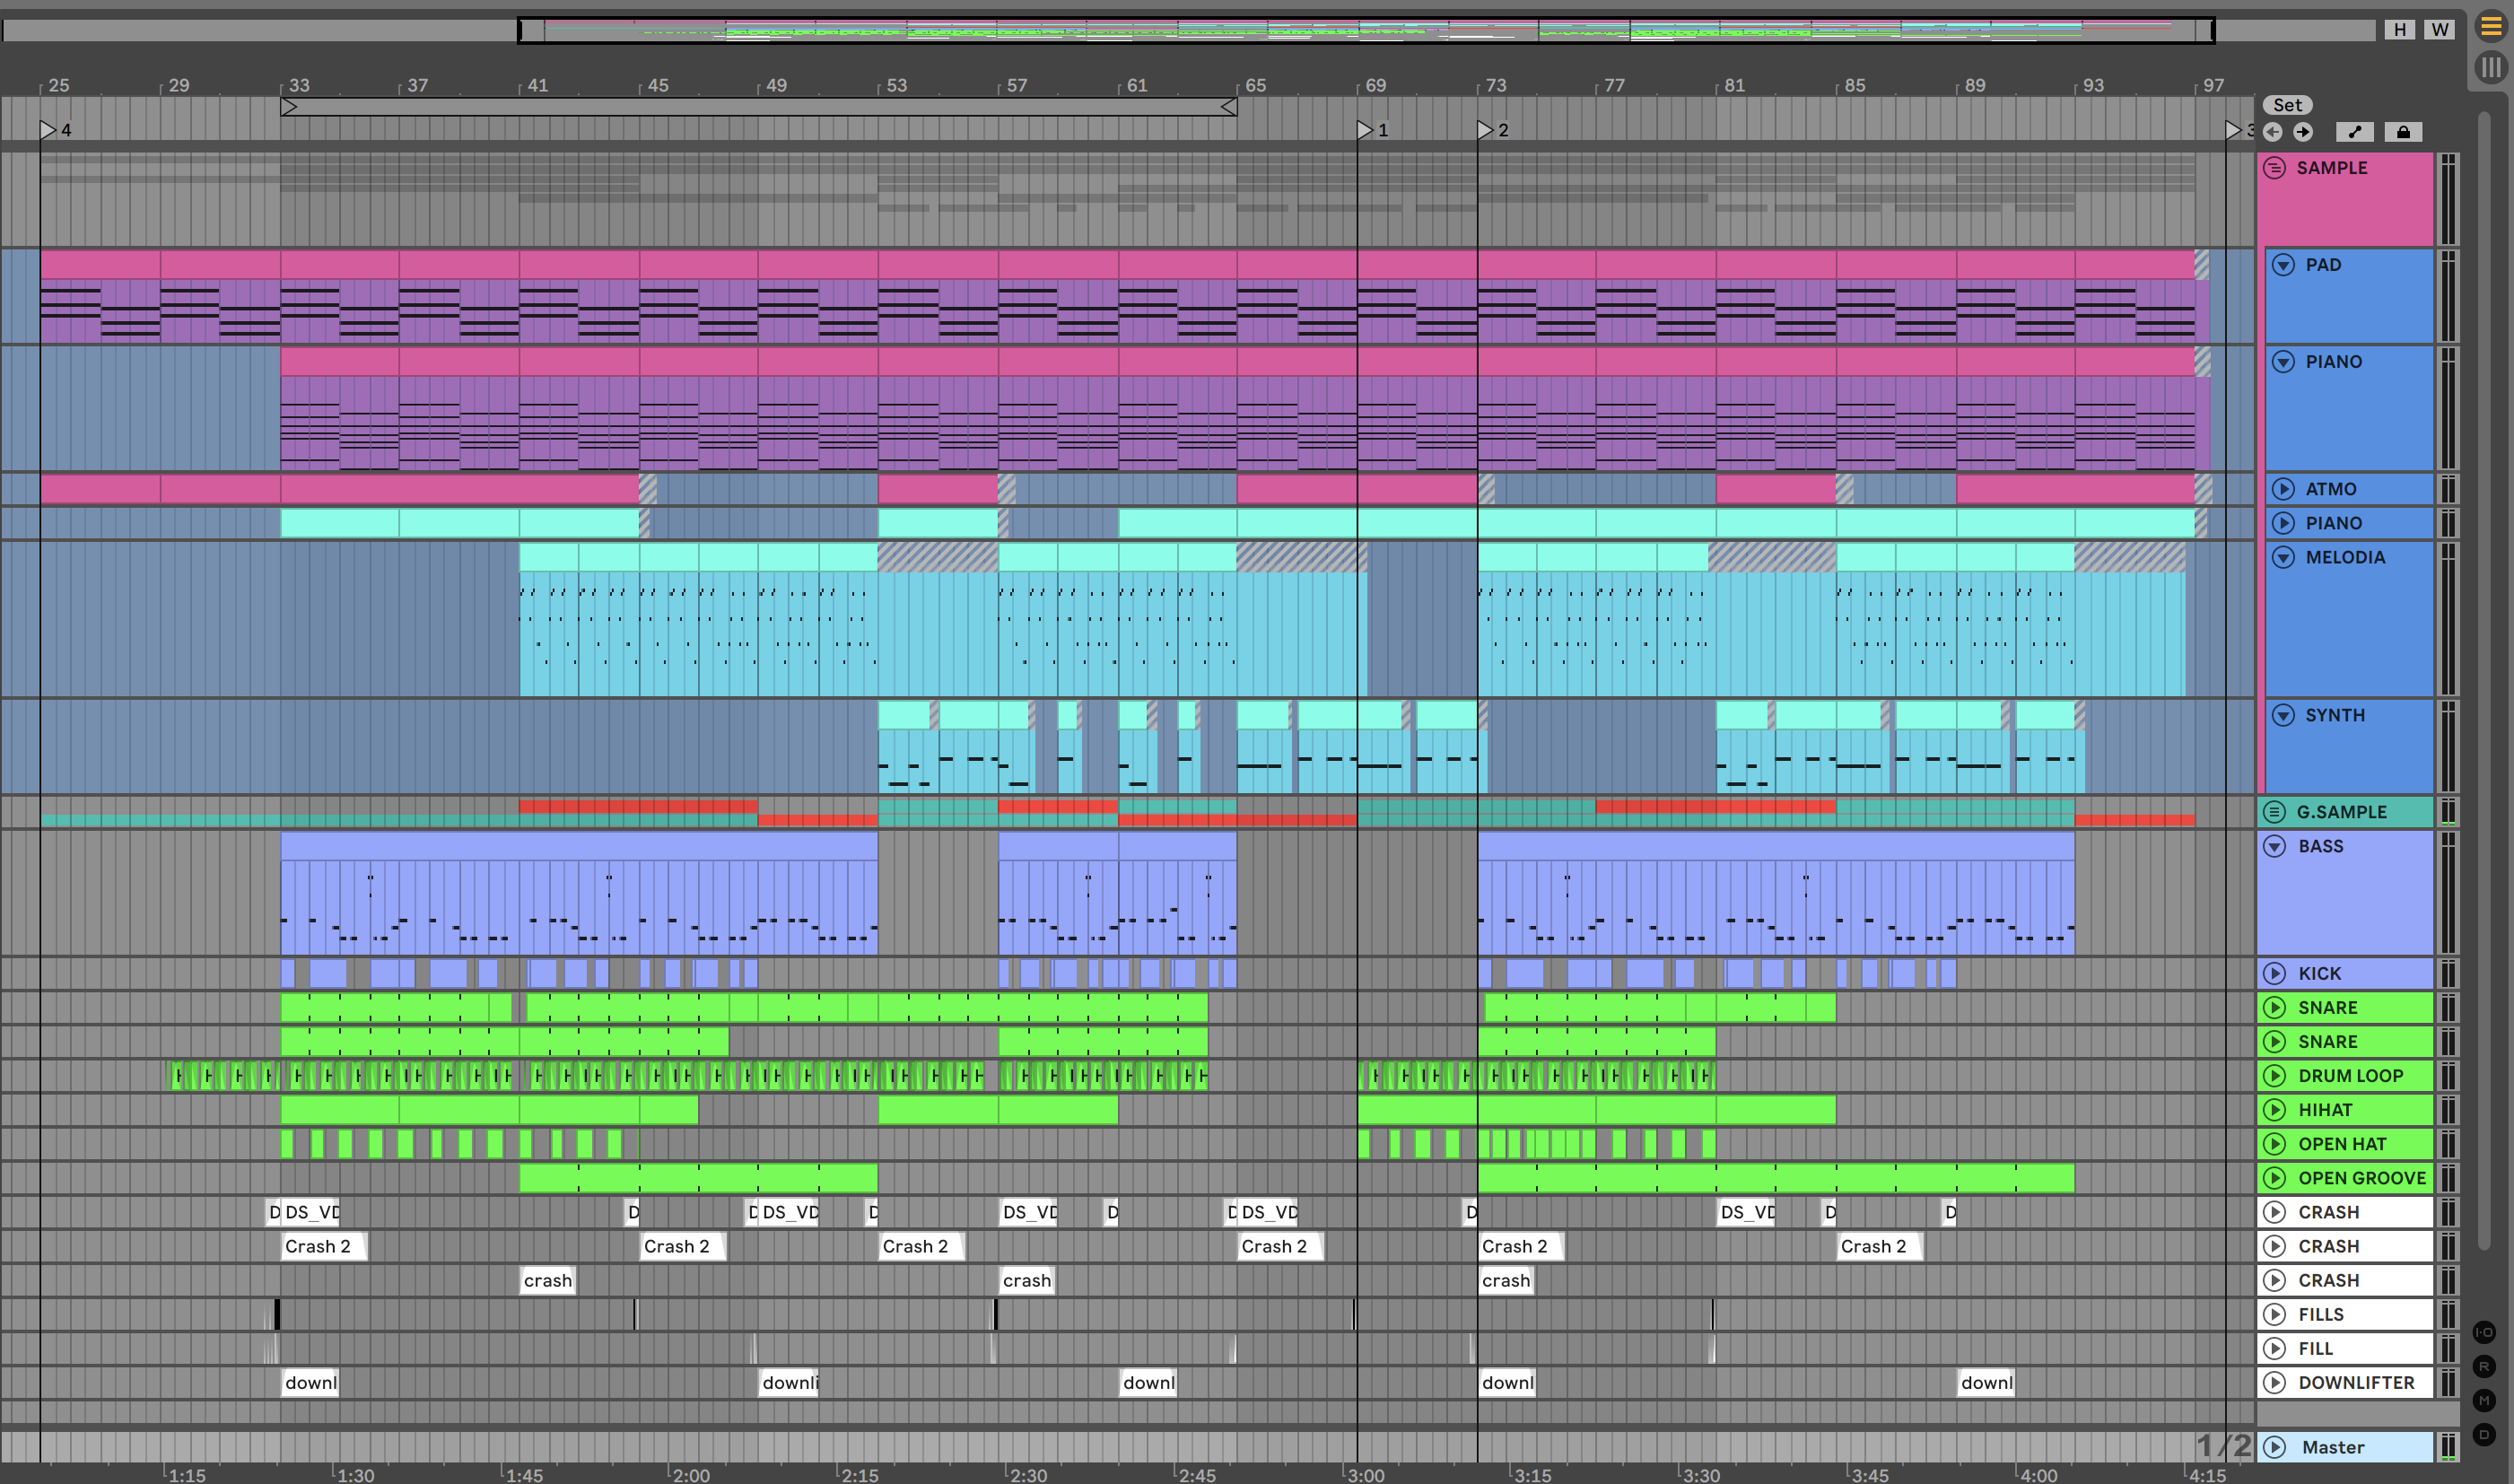Click the W width optimize button

pyautogui.click(x=2440, y=29)
